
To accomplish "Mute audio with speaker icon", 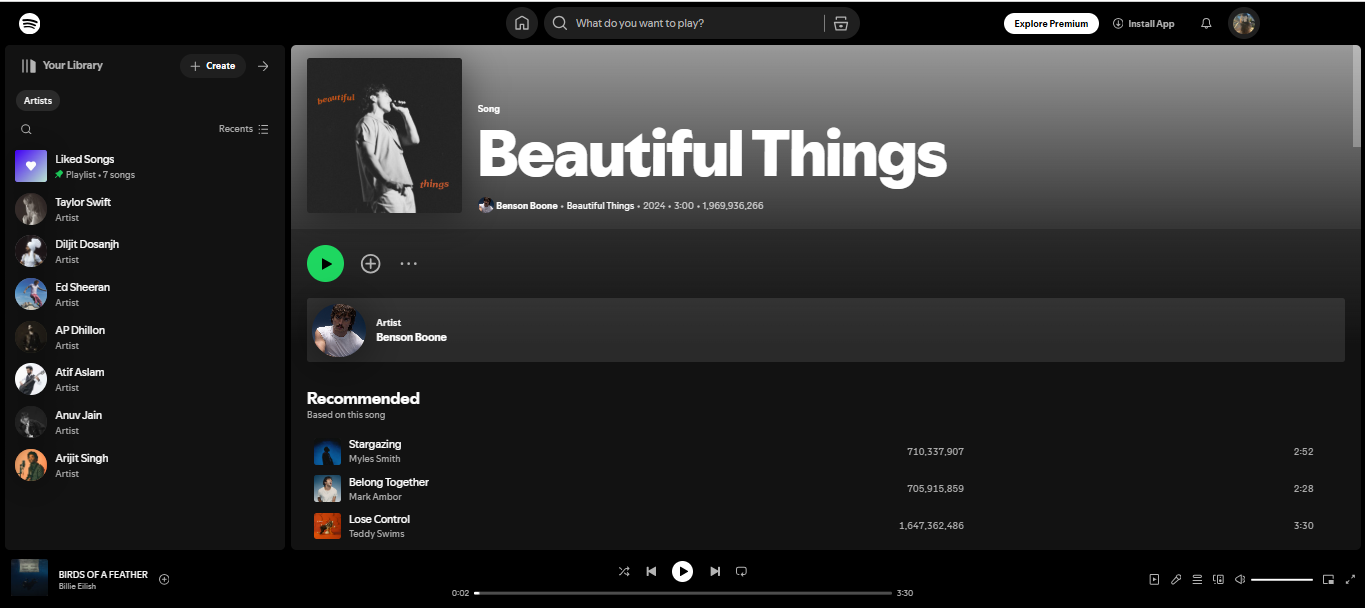I will [x=1240, y=579].
